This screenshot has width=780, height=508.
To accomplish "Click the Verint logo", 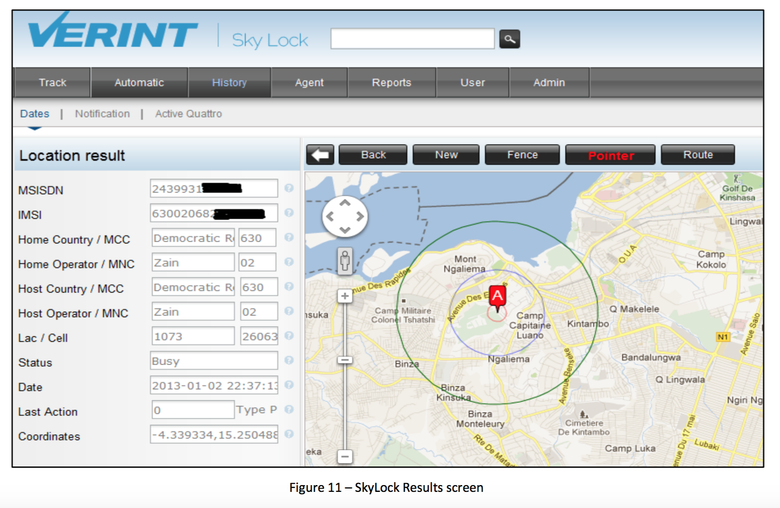I will pyautogui.click(x=113, y=32).
